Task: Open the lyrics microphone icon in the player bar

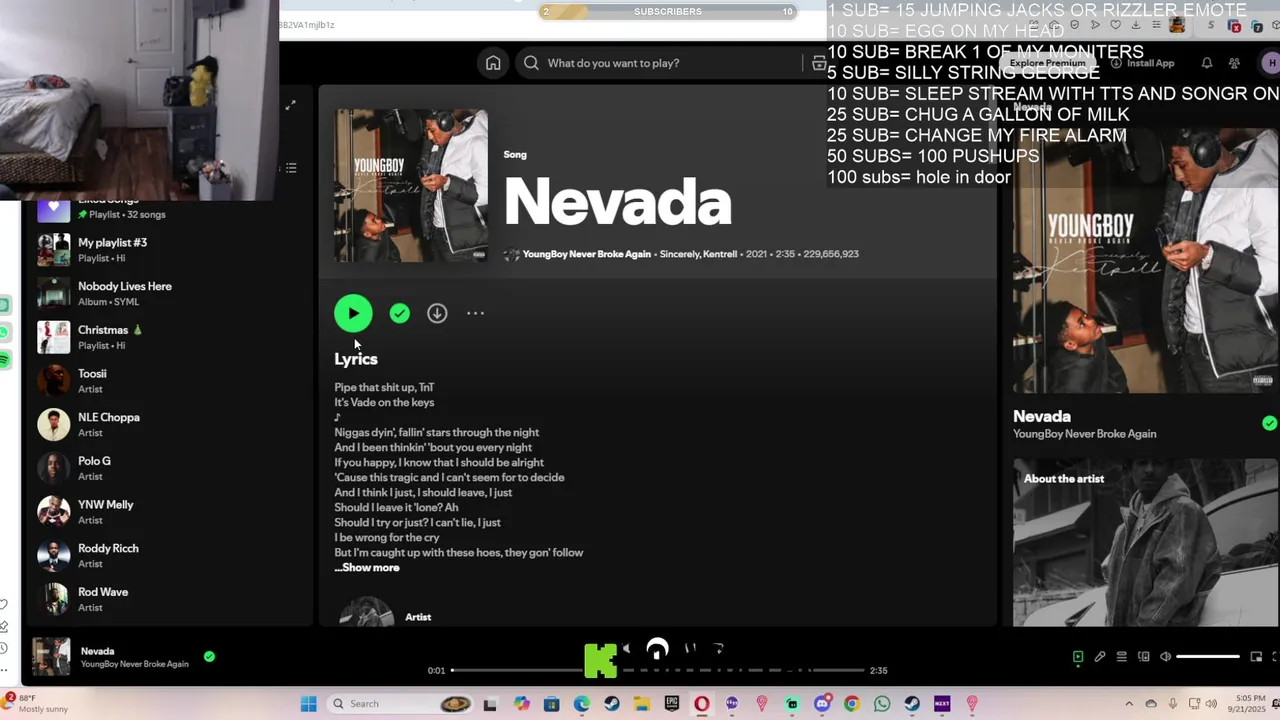Action: [1100, 657]
